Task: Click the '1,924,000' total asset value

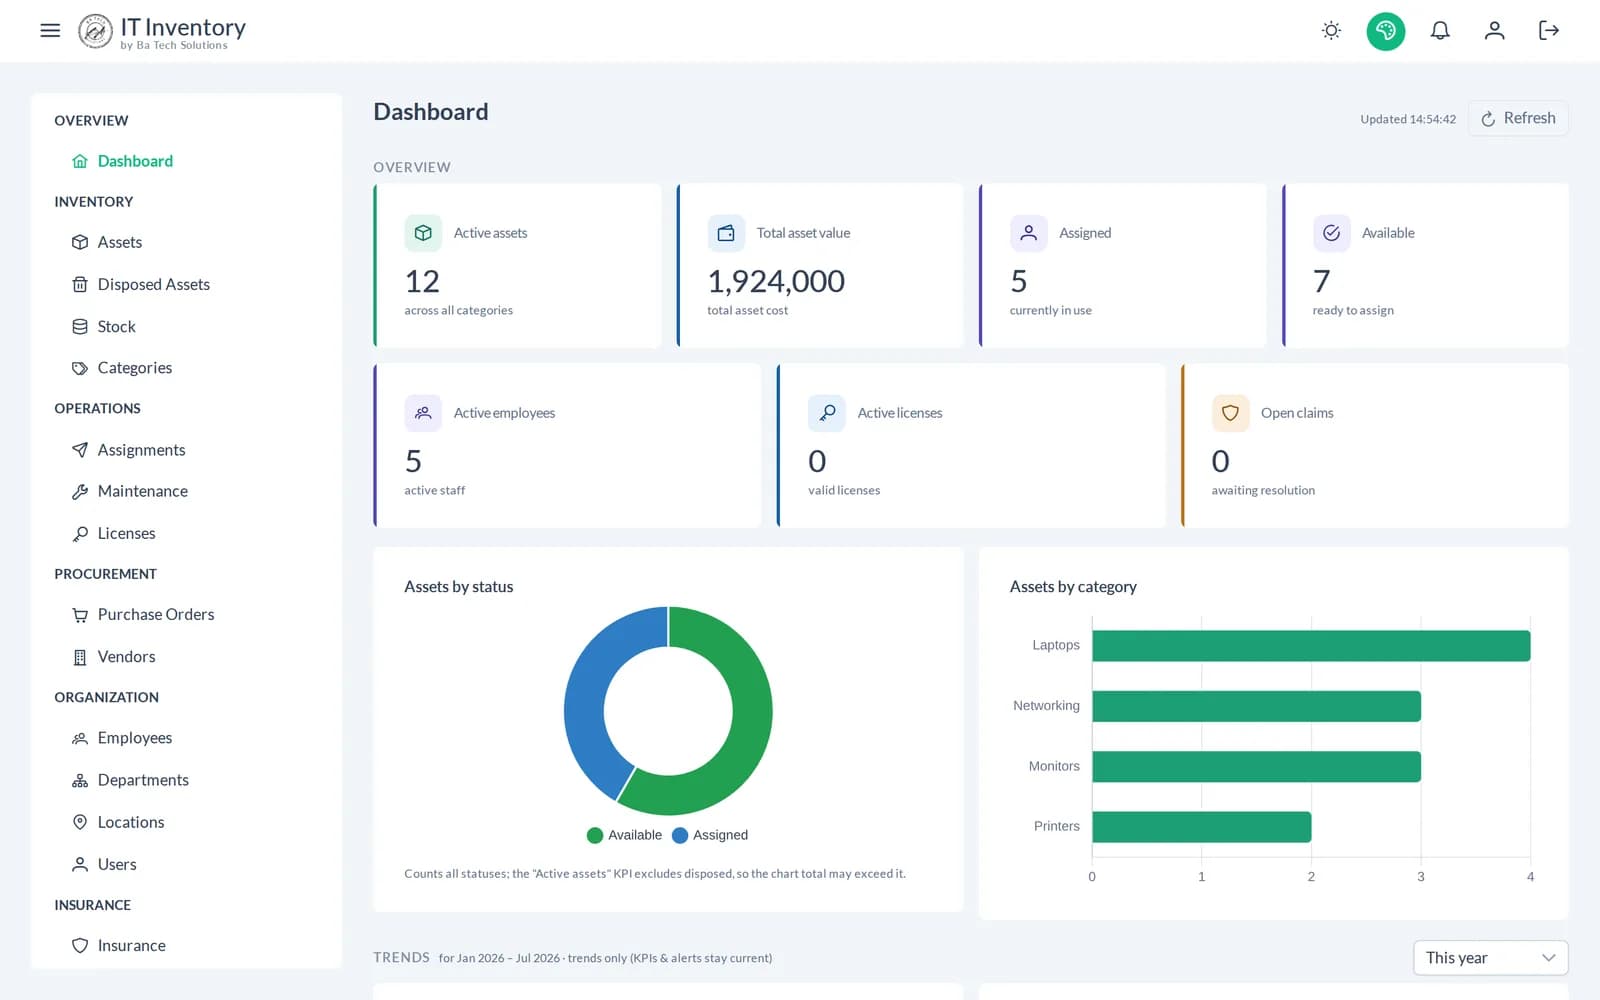Action: pos(776,281)
